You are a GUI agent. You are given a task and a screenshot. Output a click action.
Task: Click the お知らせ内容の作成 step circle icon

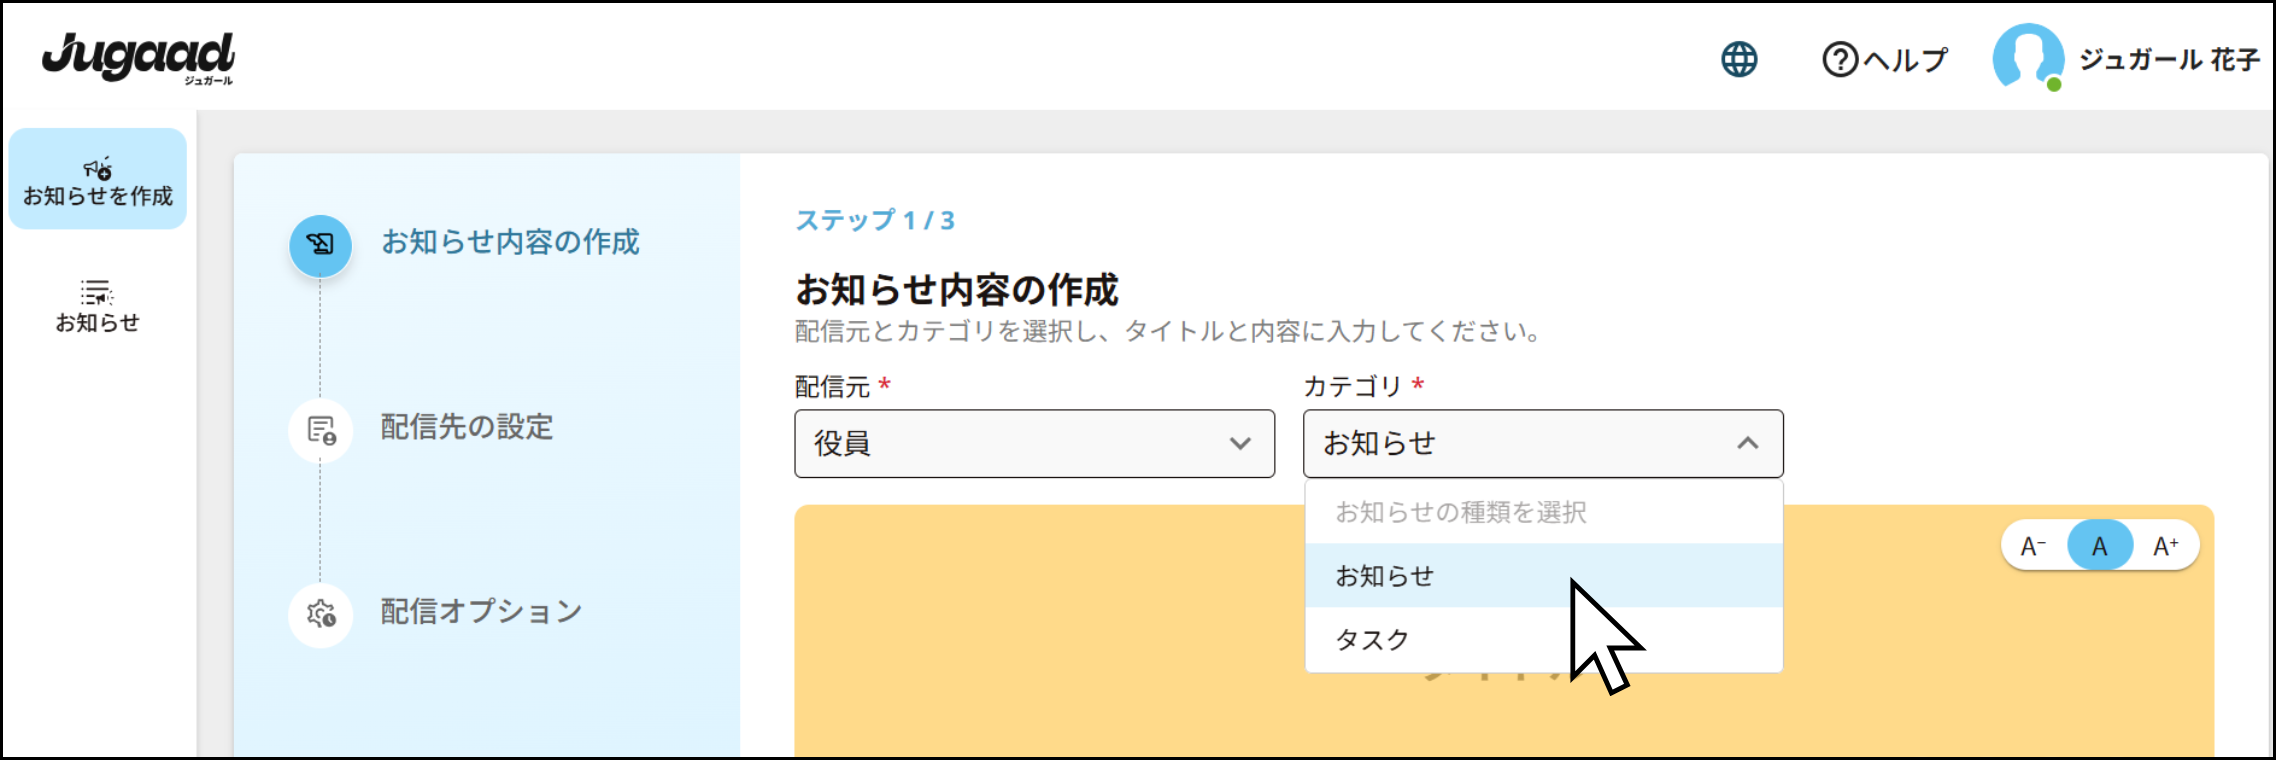(x=321, y=245)
